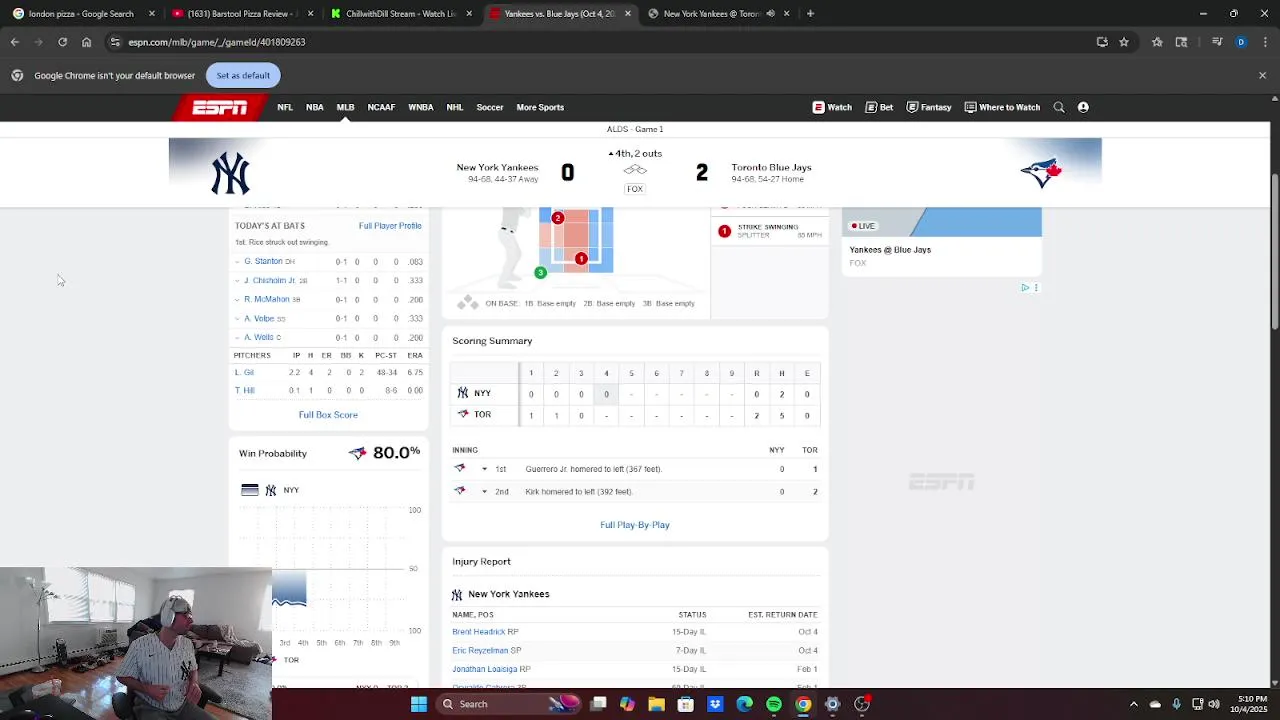Launch Spotify from the taskbar

click(x=774, y=704)
